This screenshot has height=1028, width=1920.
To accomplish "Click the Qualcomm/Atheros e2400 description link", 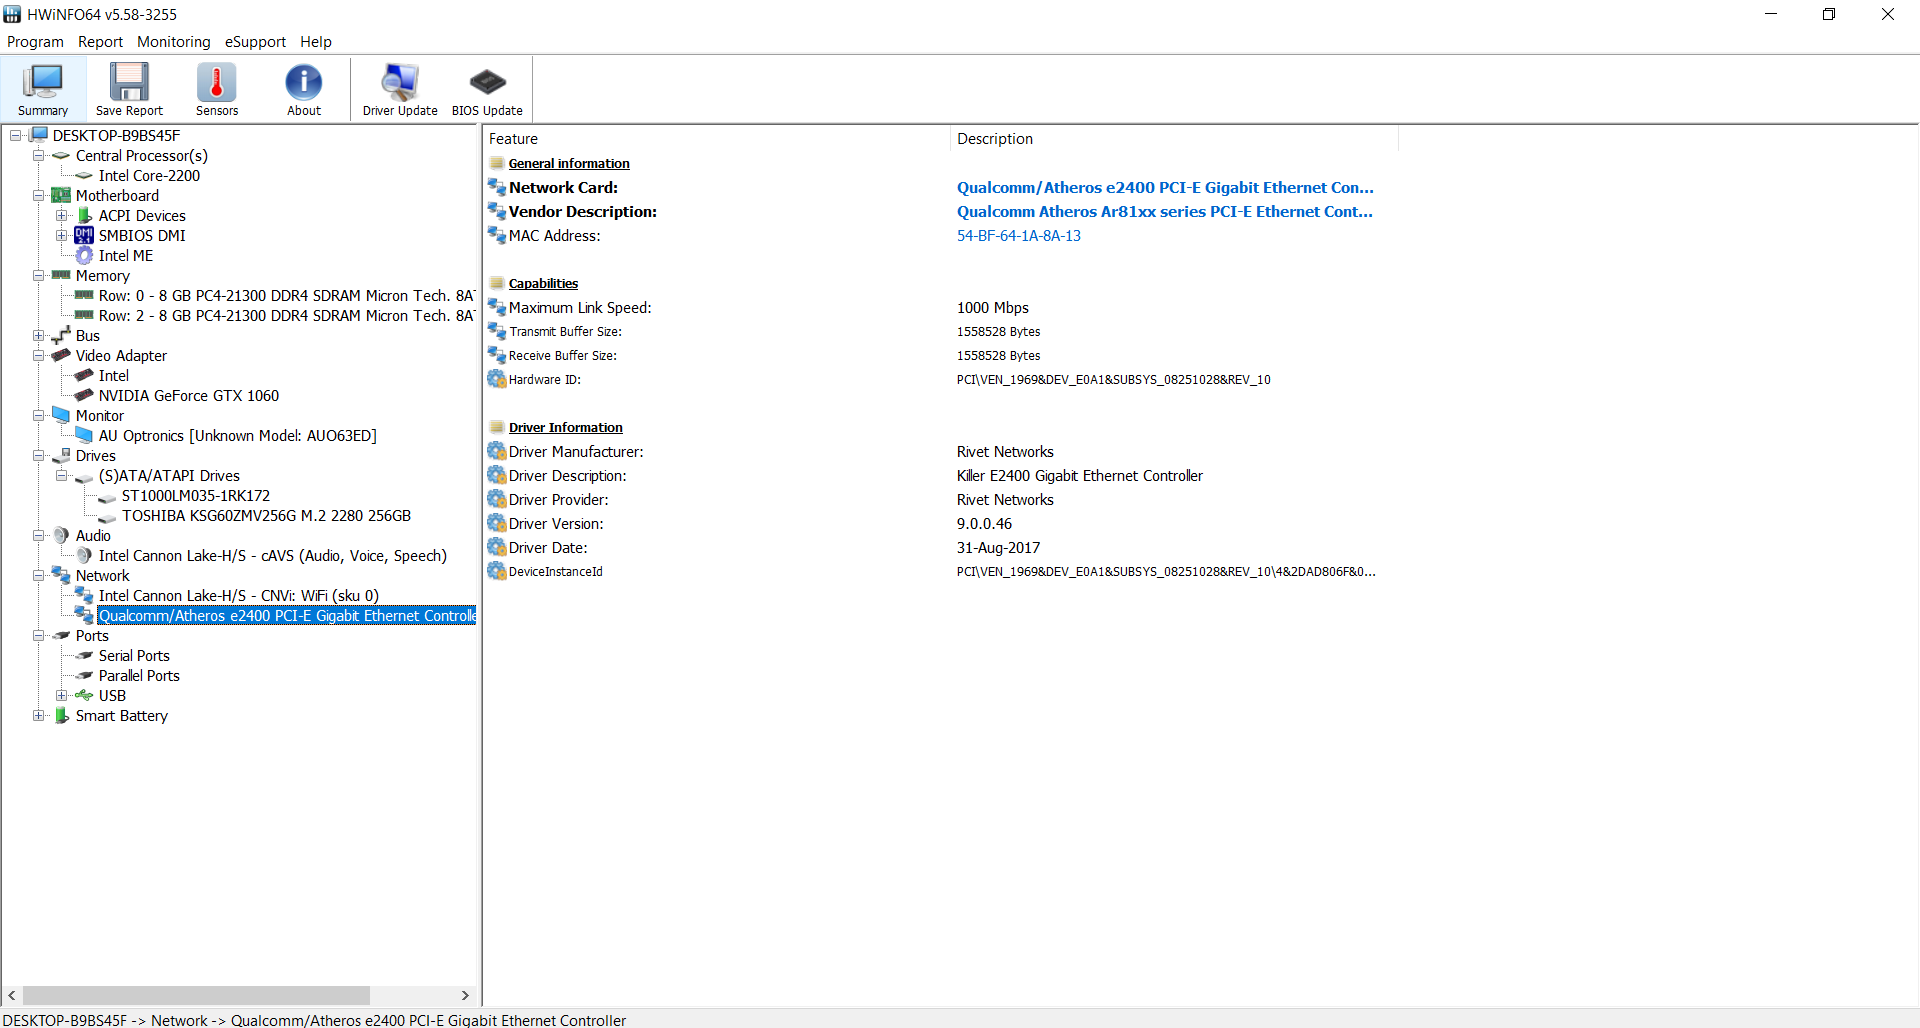I will pyautogui.click(x=1165, y=187).
